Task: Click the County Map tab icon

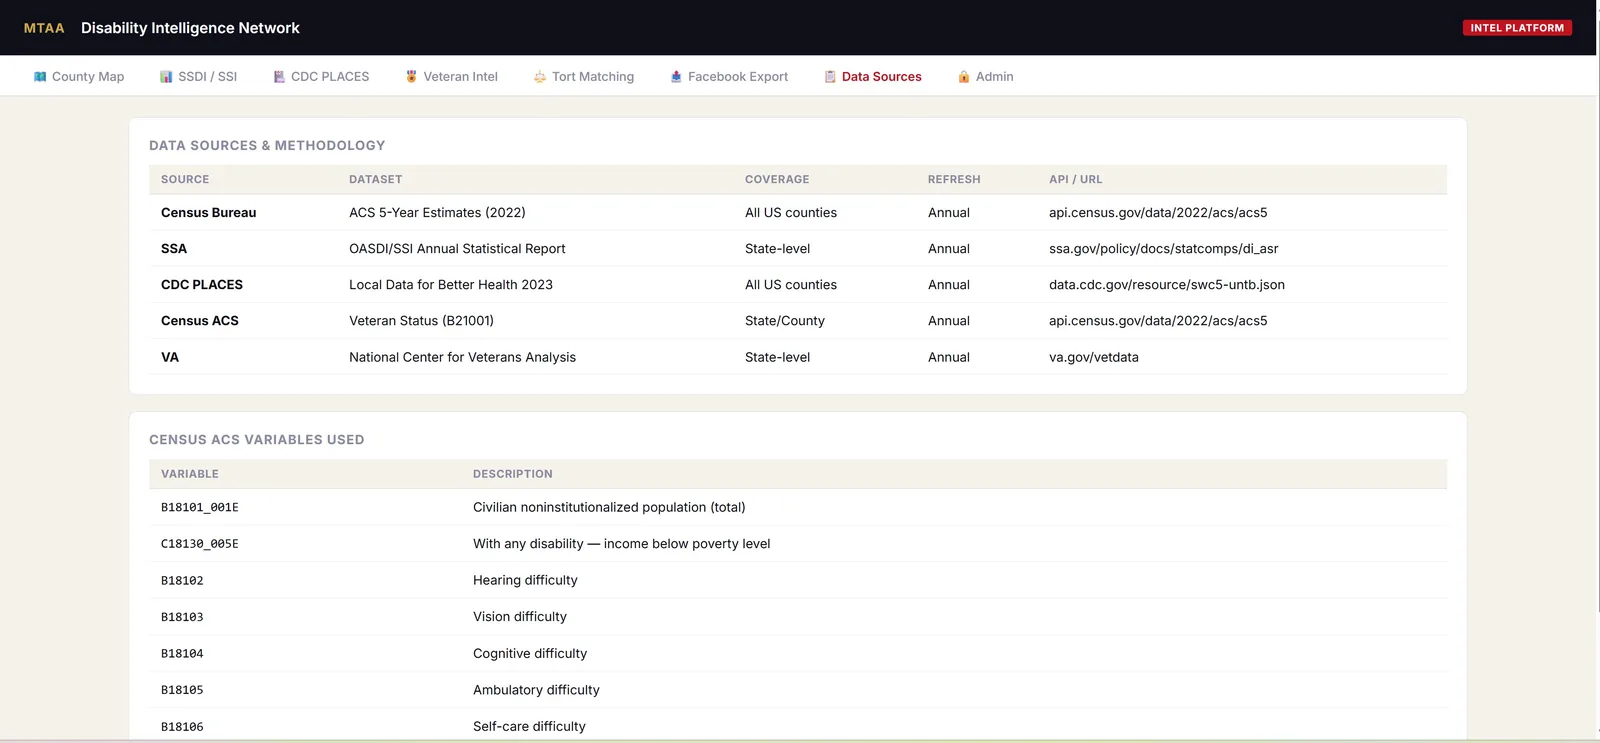Action: coord(40,77)
